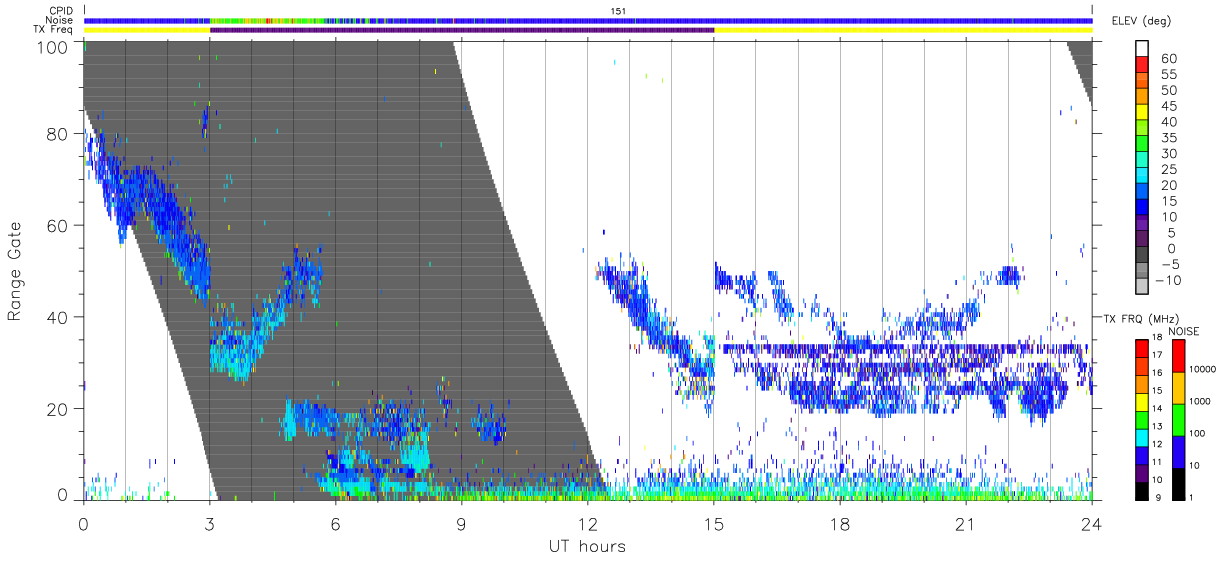The image size is (1228, 567).
Task: Click the 'ELEV (deg)' legend title
Action: [1142, 21]
